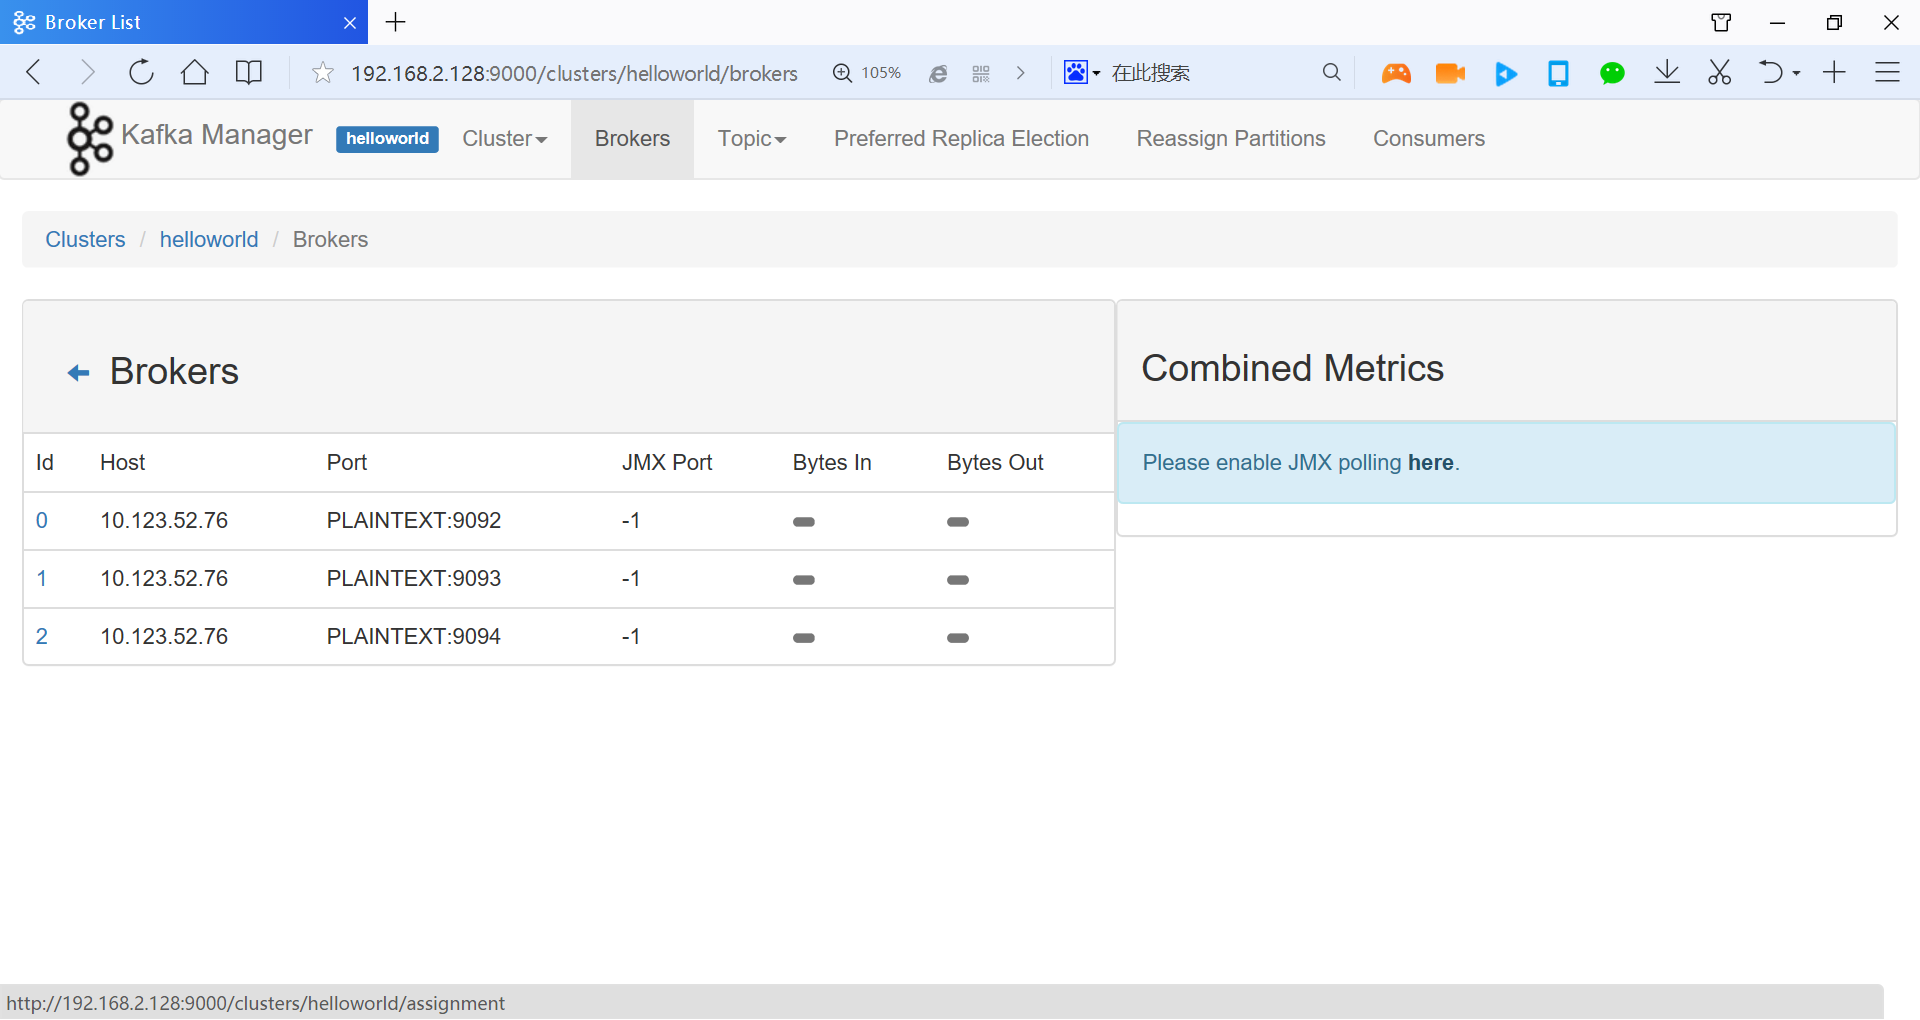This screenshot has height=1020, width=1920.
Task: Expand the Topic dropdown menu
Action: point(751,139)
